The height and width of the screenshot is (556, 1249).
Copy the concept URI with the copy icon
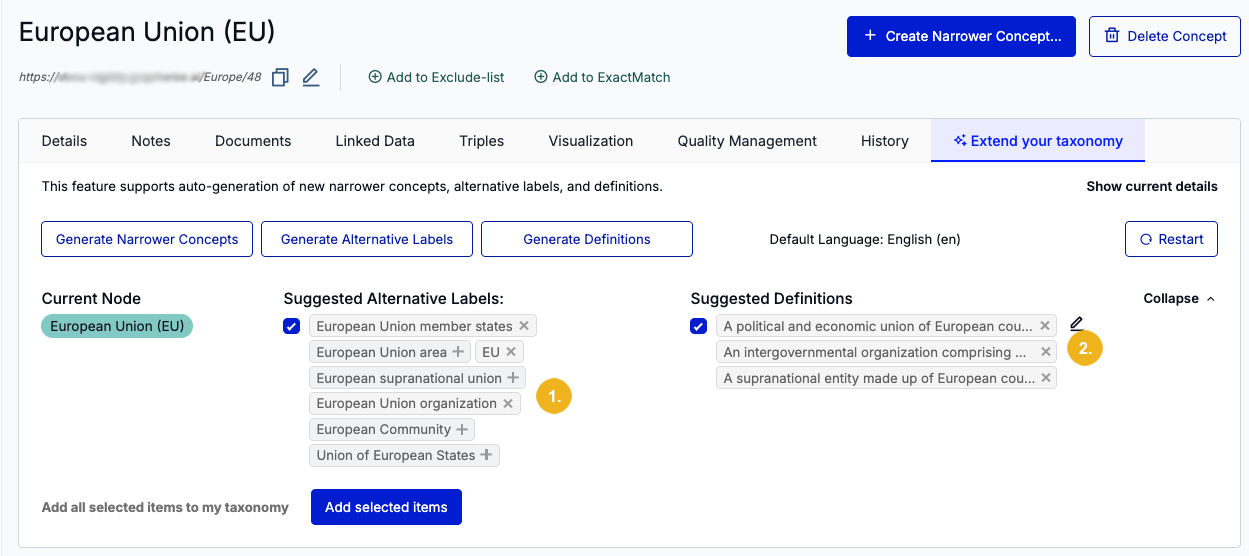[x=280, y=77]
